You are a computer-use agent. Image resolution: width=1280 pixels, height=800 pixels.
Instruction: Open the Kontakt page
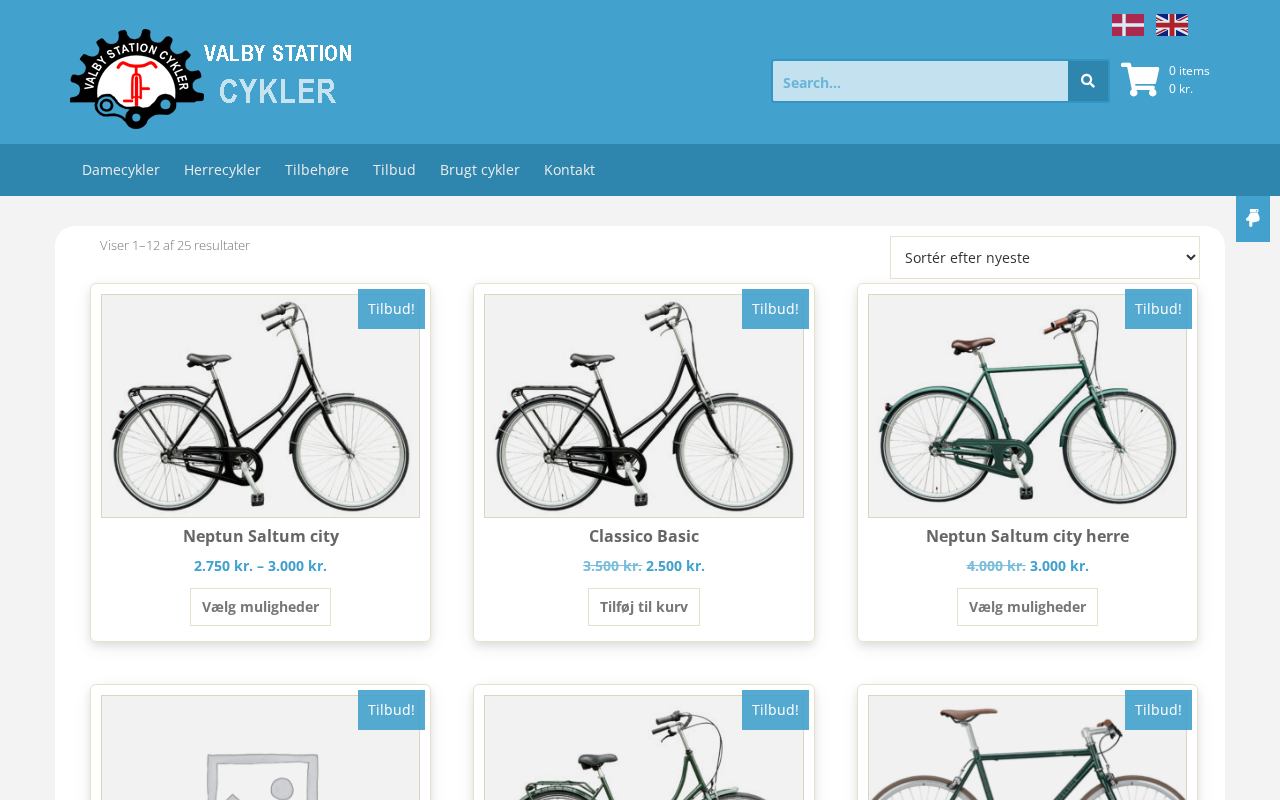[569, 170]
